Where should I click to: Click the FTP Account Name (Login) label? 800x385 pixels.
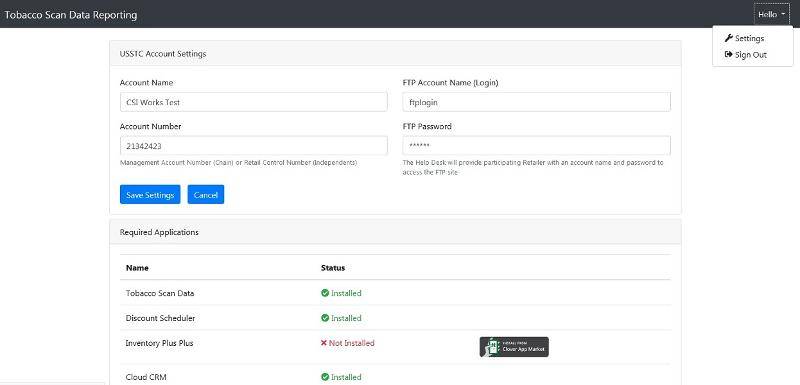coord(451,83)
